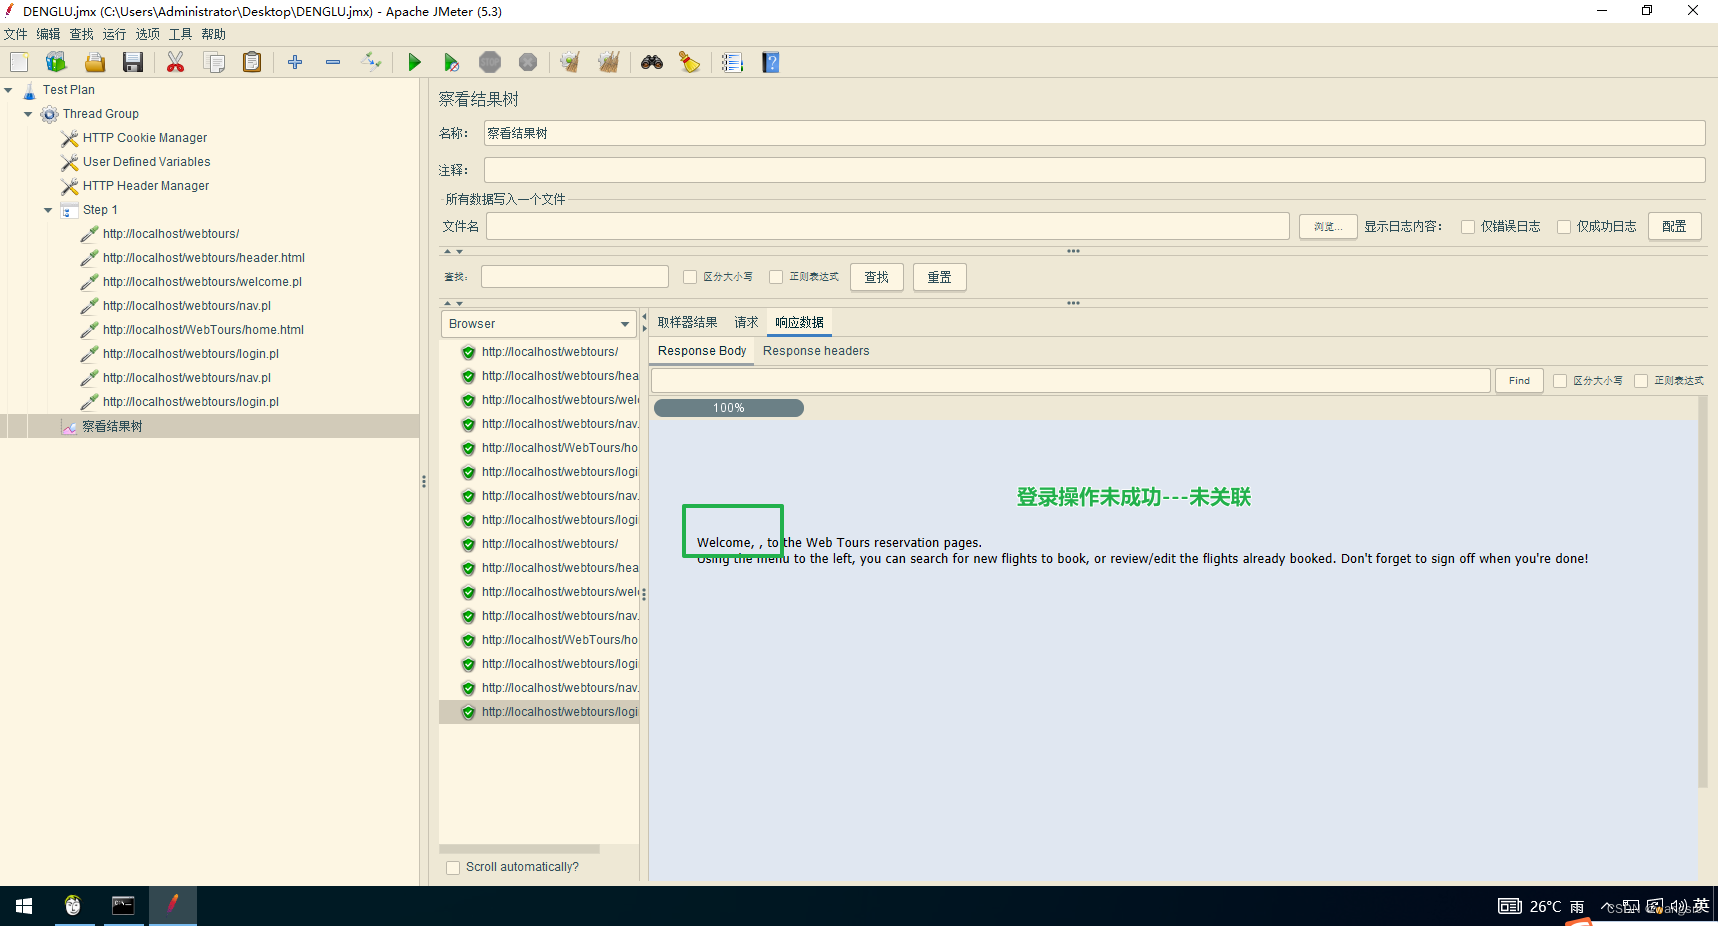Click the Copy toolbar icon

click(214, 62)
